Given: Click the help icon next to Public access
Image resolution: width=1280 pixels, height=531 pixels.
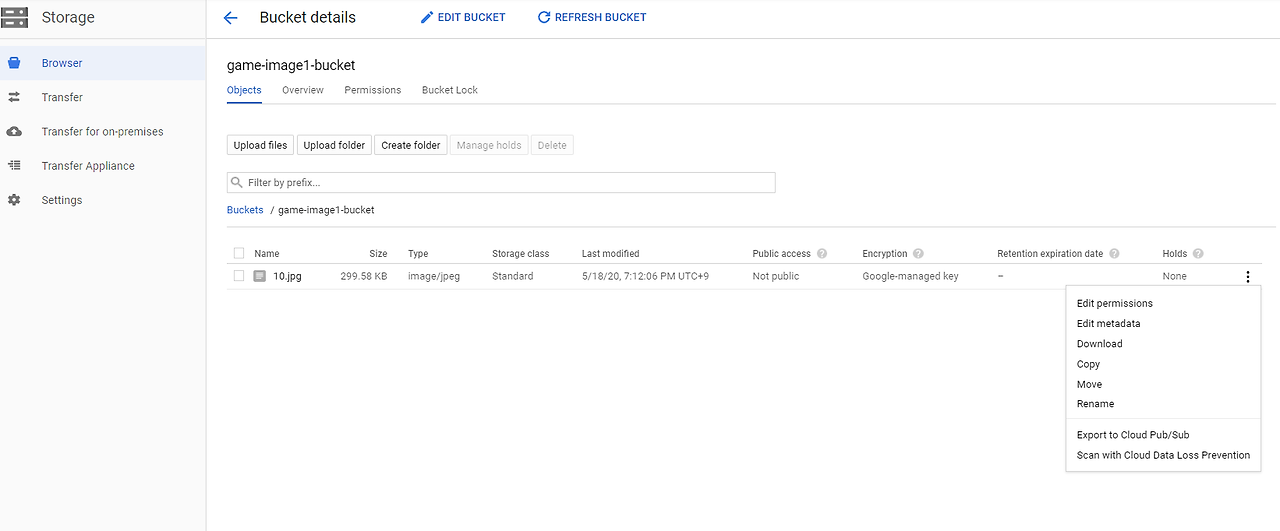Looking at the screenshot, I should (x=822, y=254).
